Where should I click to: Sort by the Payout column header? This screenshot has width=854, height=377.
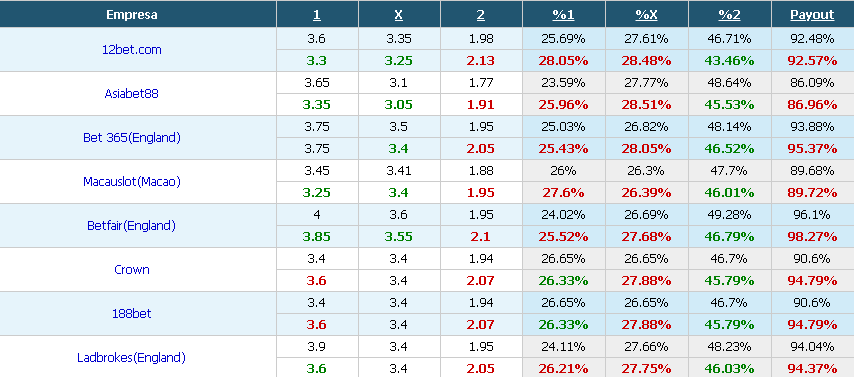(812, 15)
